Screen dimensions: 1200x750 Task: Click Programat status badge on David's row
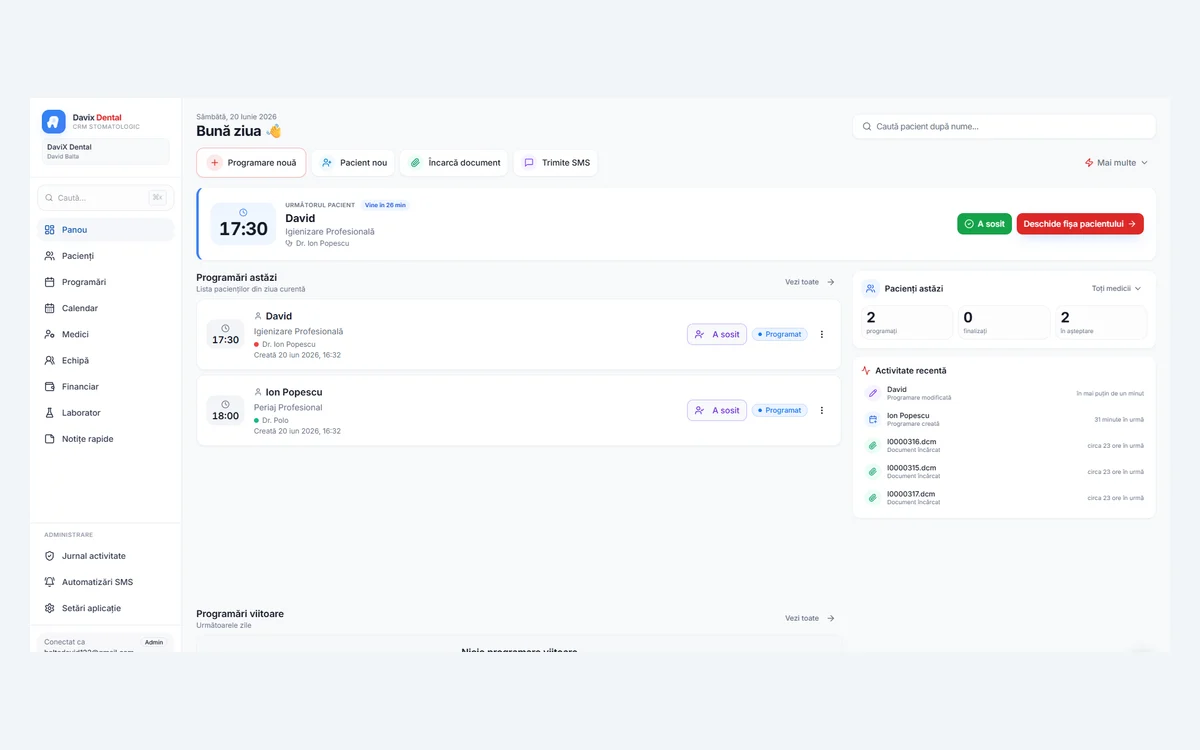click(x=780, y=334)
